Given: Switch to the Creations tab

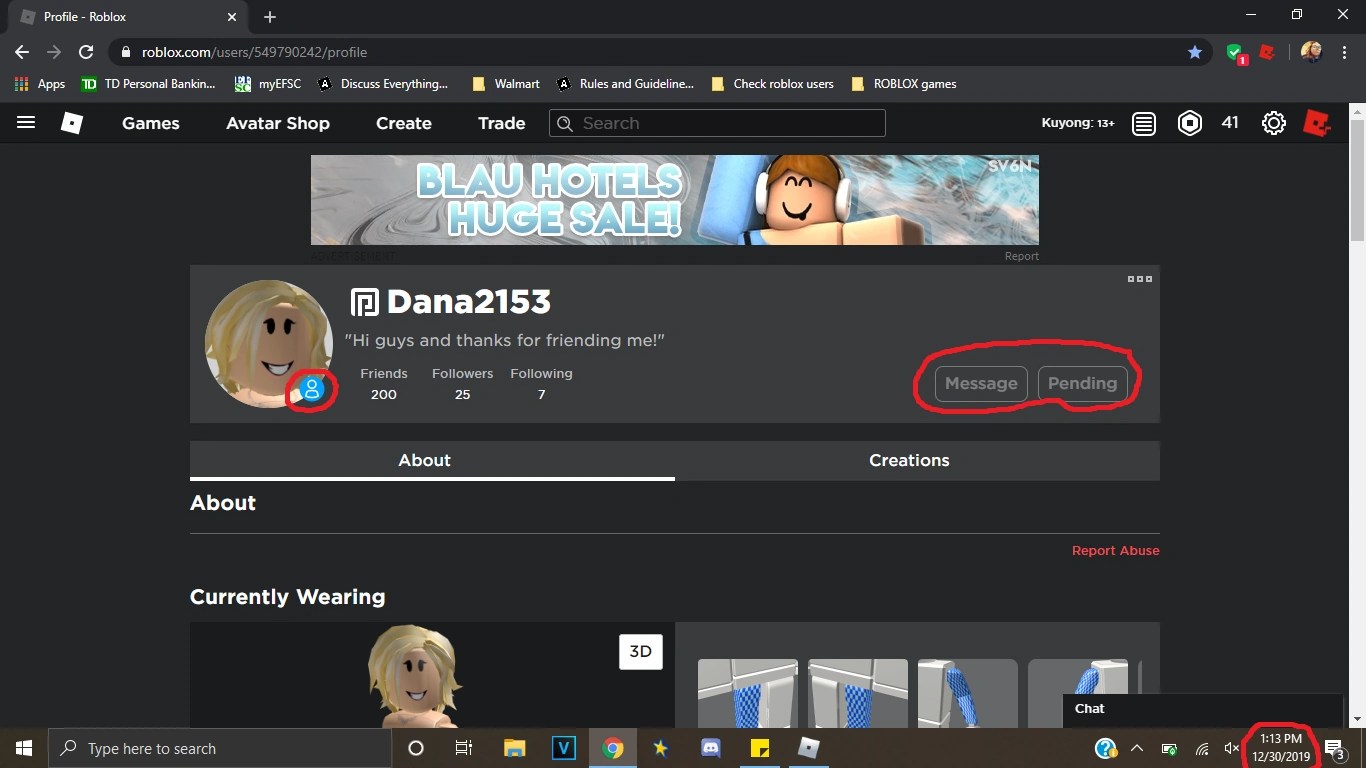Looking at the screenshot, I should [908, 460].
